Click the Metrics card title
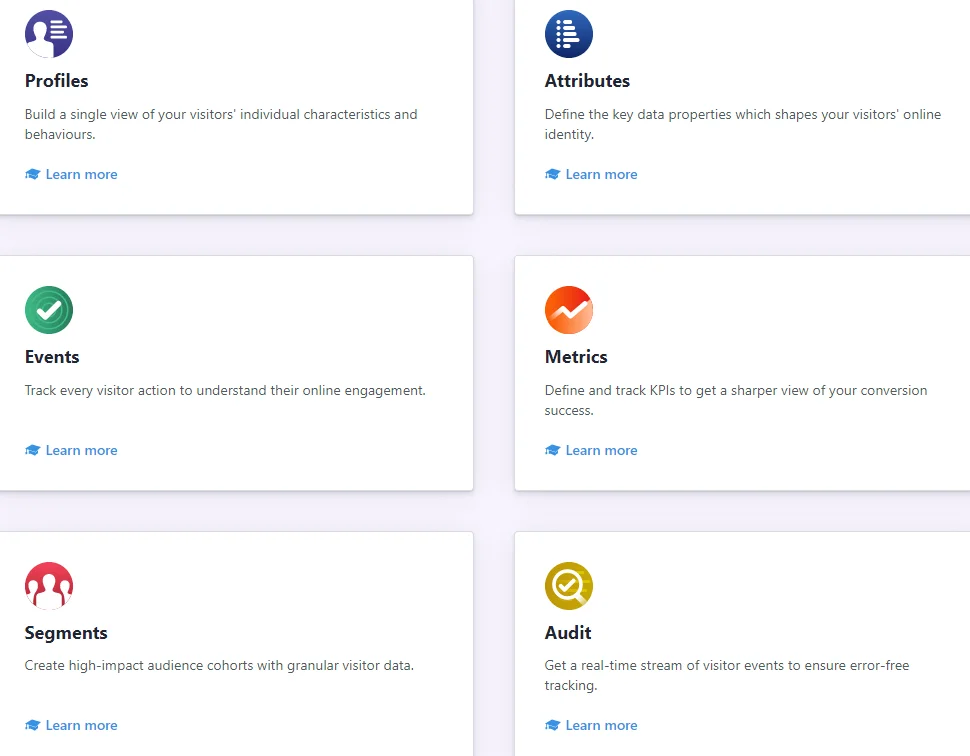970x756 pixels. tap(576, 357)
